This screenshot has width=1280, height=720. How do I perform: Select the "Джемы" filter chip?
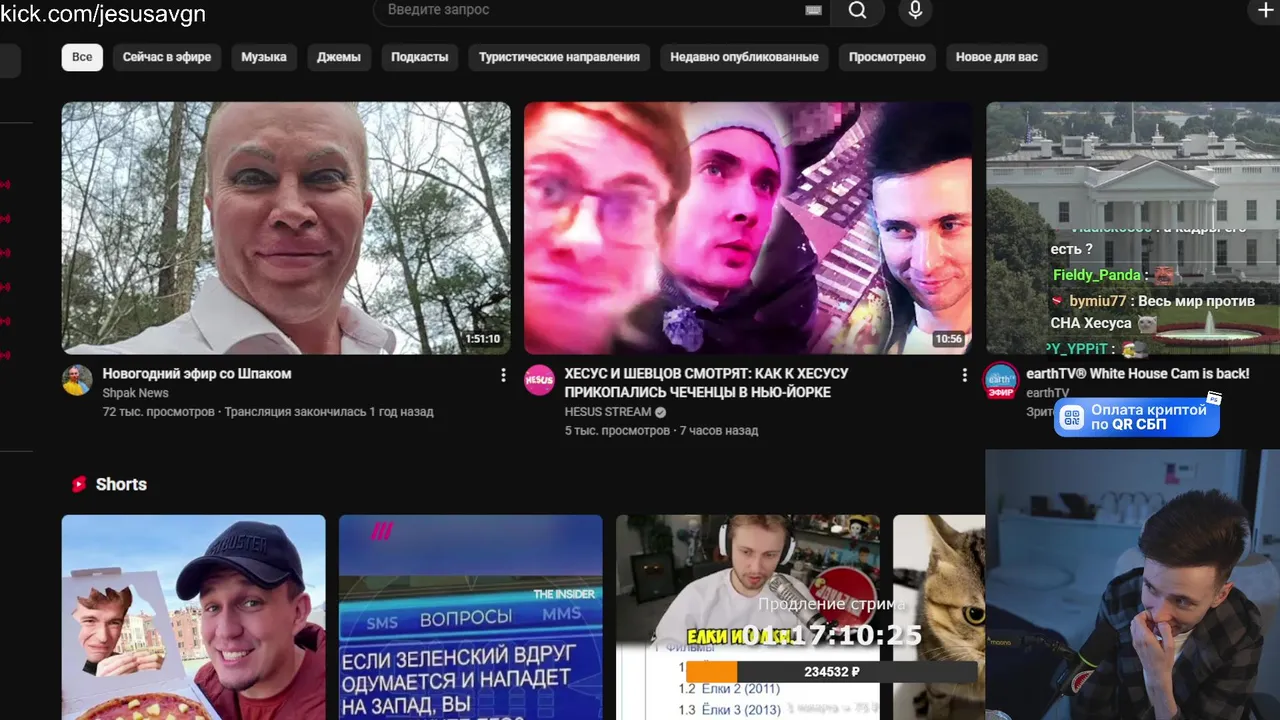coord(339,57)
